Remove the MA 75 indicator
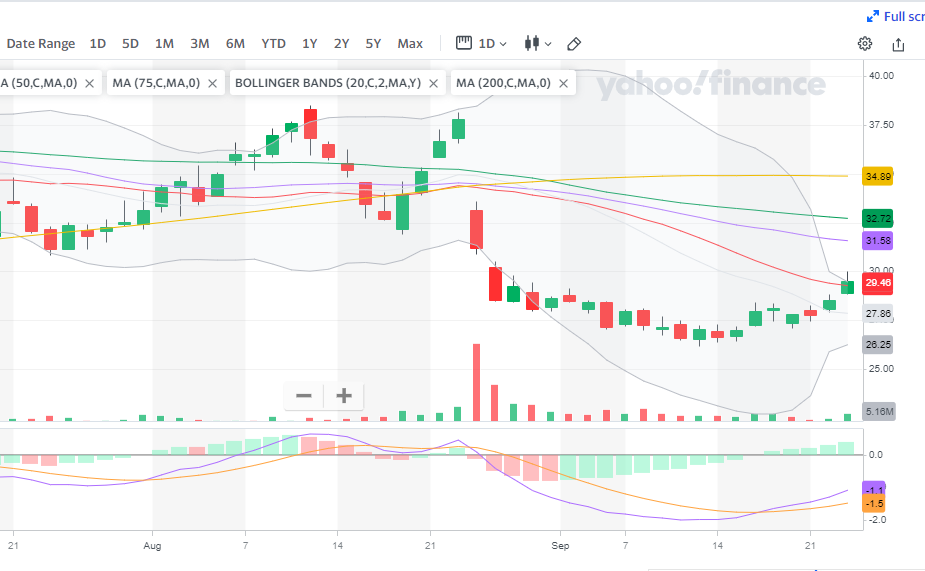The width and height of the screenshot is (925, 571). pos(212,83)
